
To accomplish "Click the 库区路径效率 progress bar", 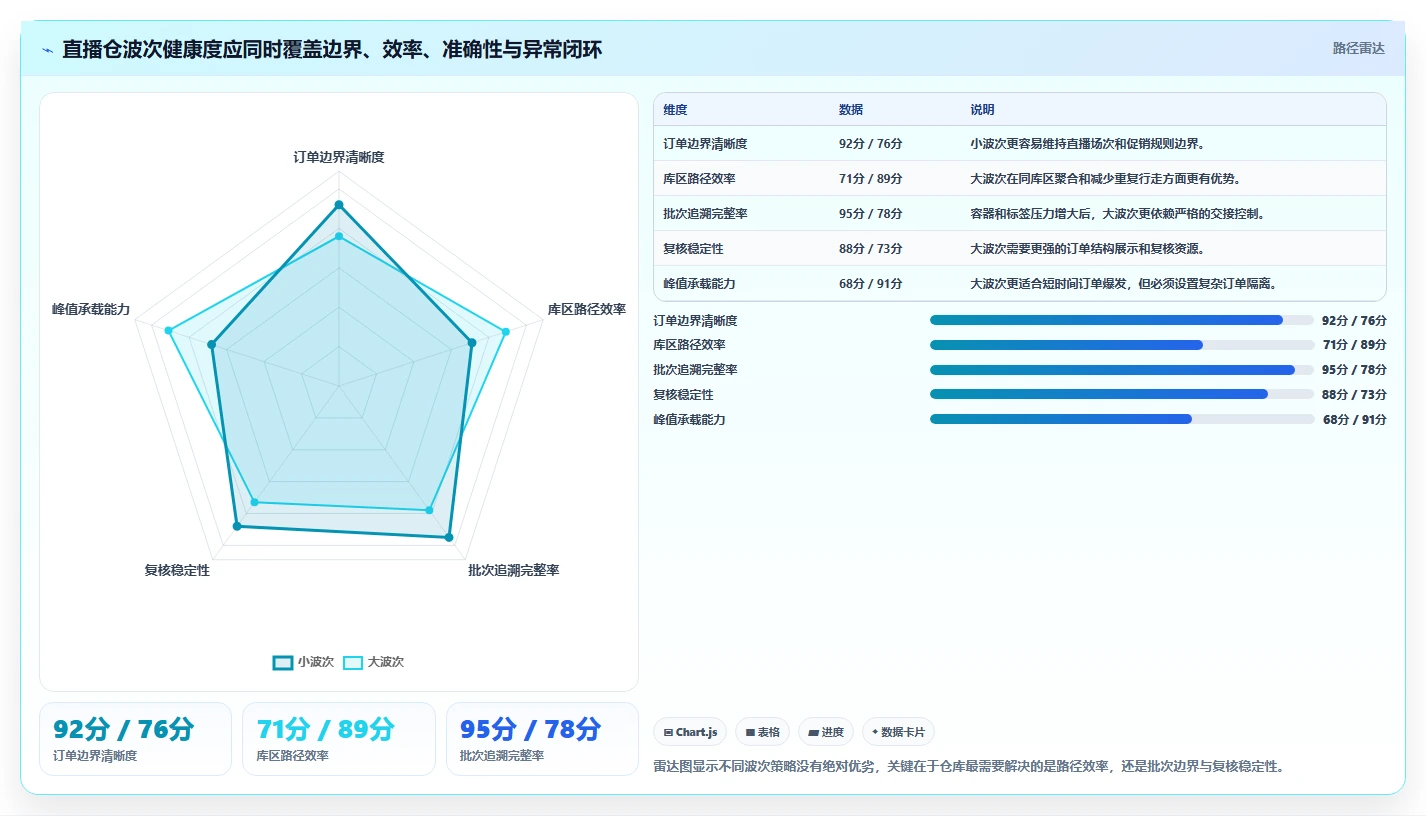I will (x=1122, y=345).
